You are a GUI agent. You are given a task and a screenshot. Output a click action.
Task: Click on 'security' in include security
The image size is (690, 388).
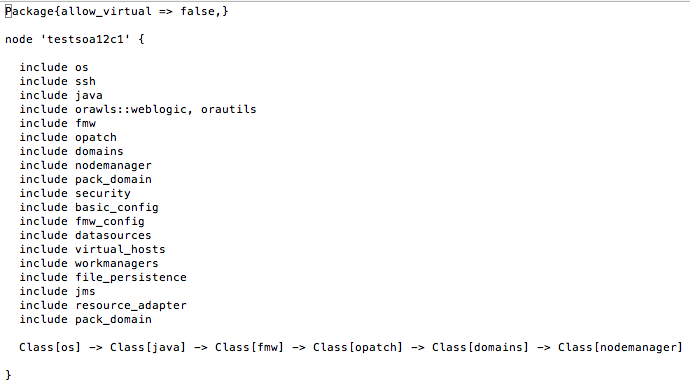103,194
